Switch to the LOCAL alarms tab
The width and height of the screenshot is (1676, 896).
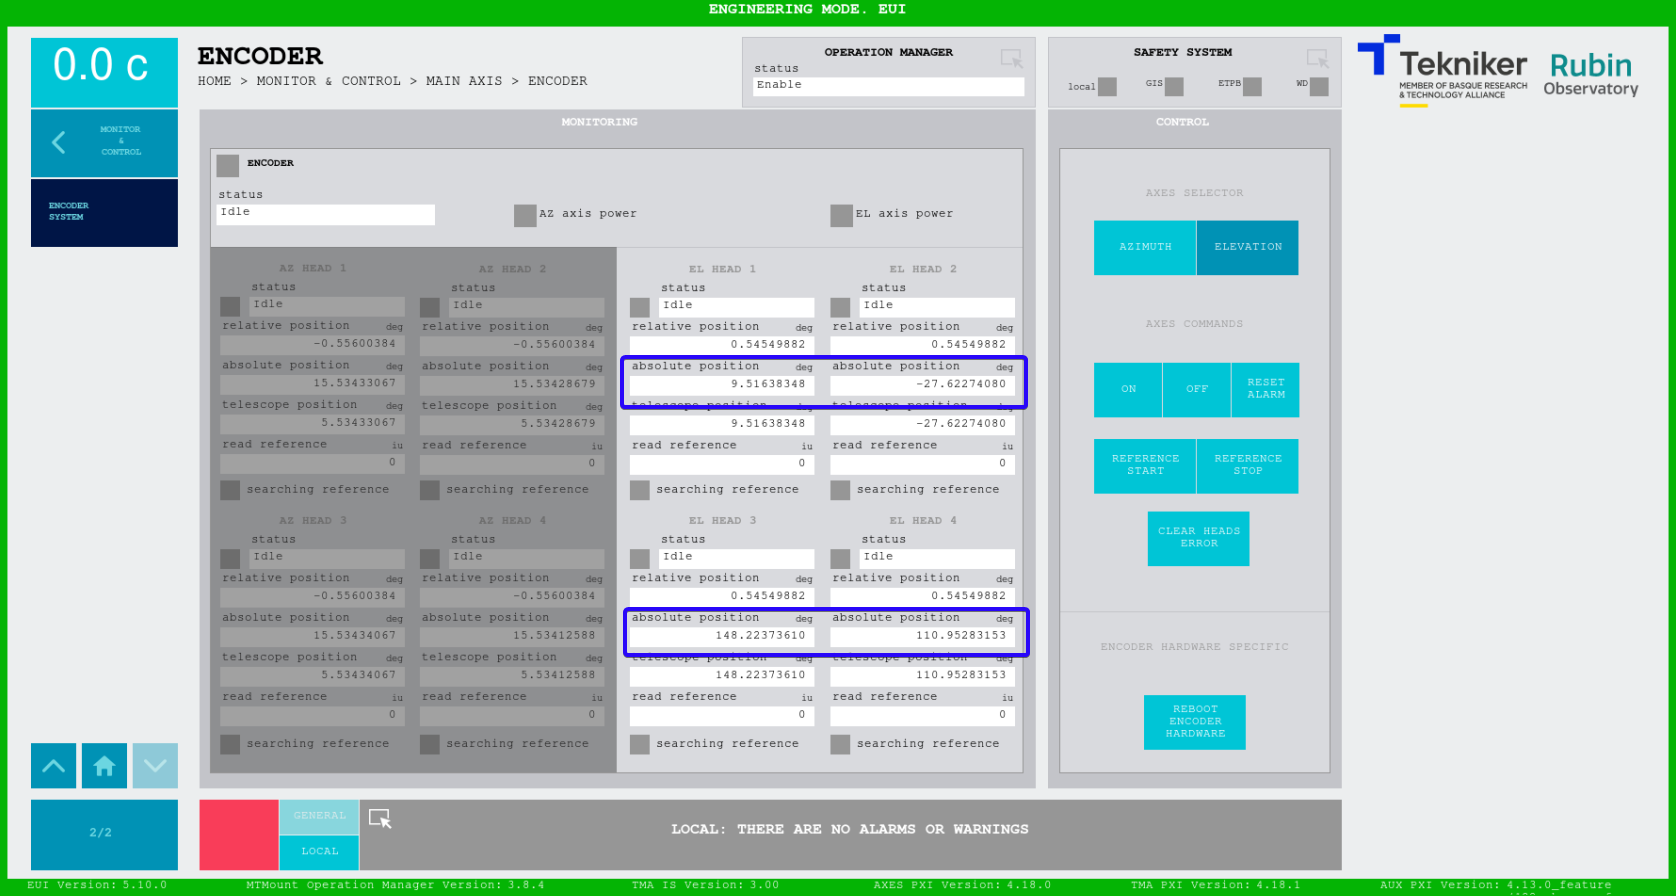coord(319,852)
